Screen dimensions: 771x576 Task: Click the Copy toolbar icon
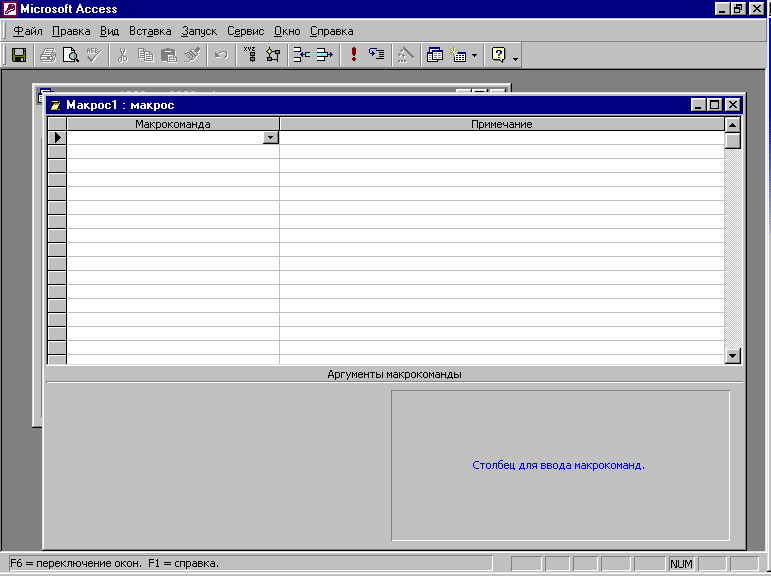[x=146, y=55]
